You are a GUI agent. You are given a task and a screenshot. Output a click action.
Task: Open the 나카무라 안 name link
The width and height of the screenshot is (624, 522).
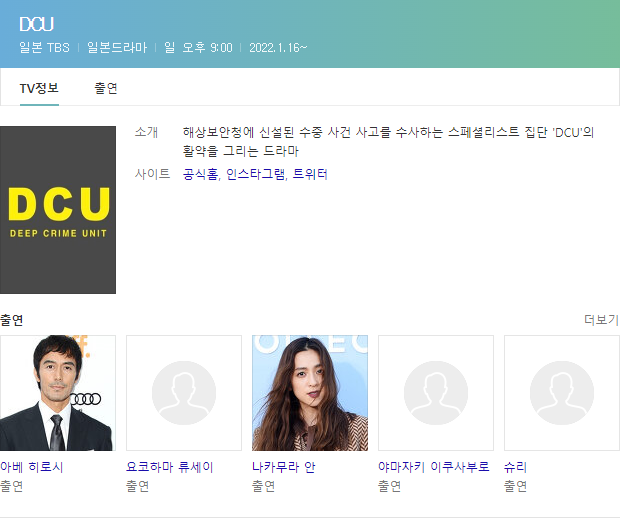pyautogui.click(x=283, y=467)
